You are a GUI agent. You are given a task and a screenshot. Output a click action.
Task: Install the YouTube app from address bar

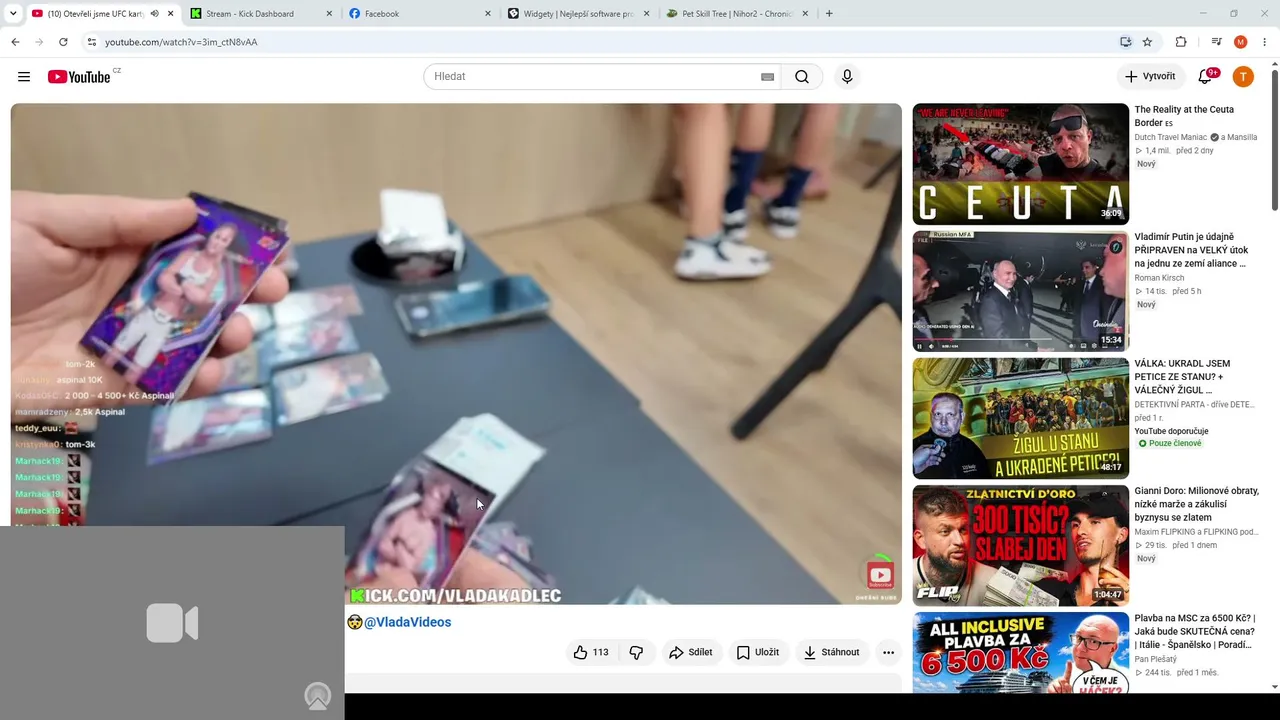[1126, 42]
